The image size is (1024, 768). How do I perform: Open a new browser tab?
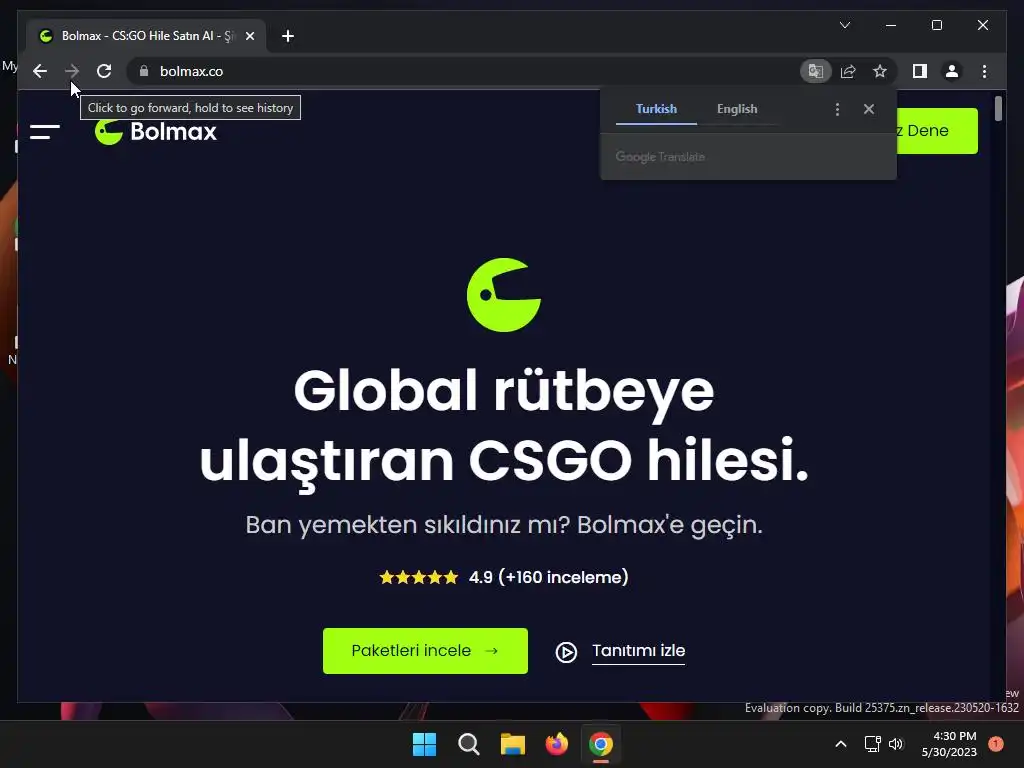point(288,36)
